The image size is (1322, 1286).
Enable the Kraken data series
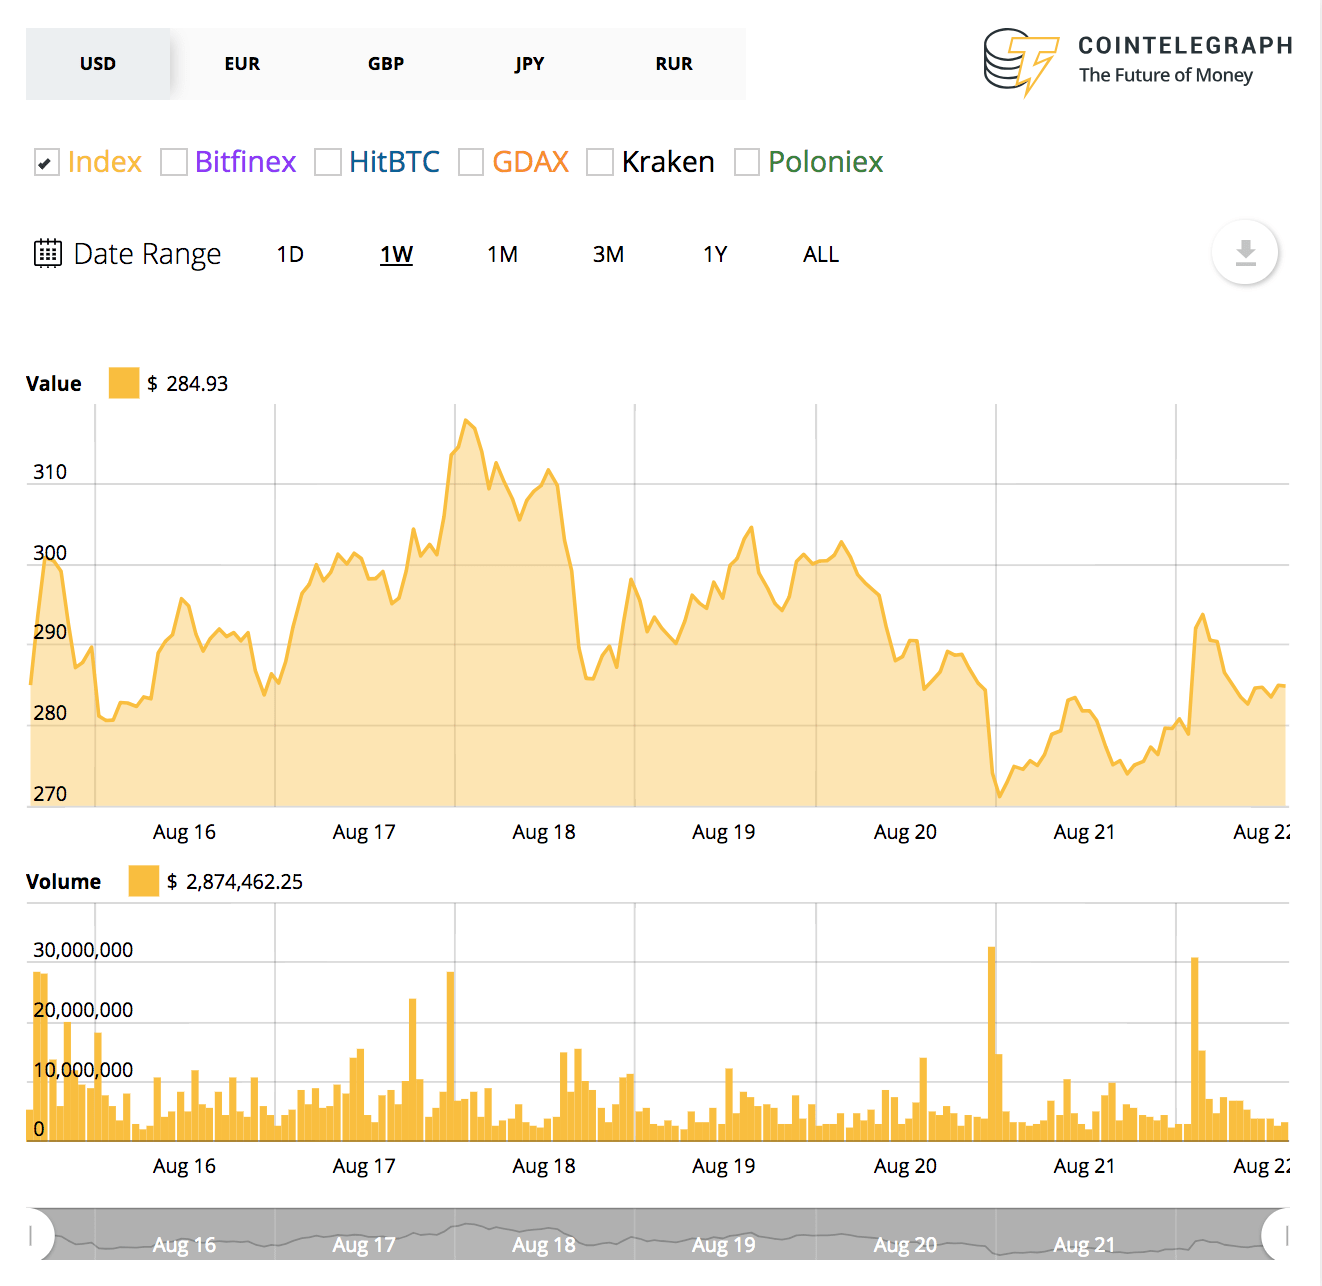pos(600,161)
